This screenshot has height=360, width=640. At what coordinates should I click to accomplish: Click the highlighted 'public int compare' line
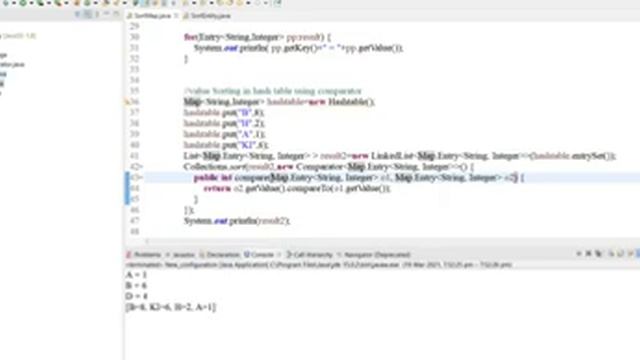359,178
